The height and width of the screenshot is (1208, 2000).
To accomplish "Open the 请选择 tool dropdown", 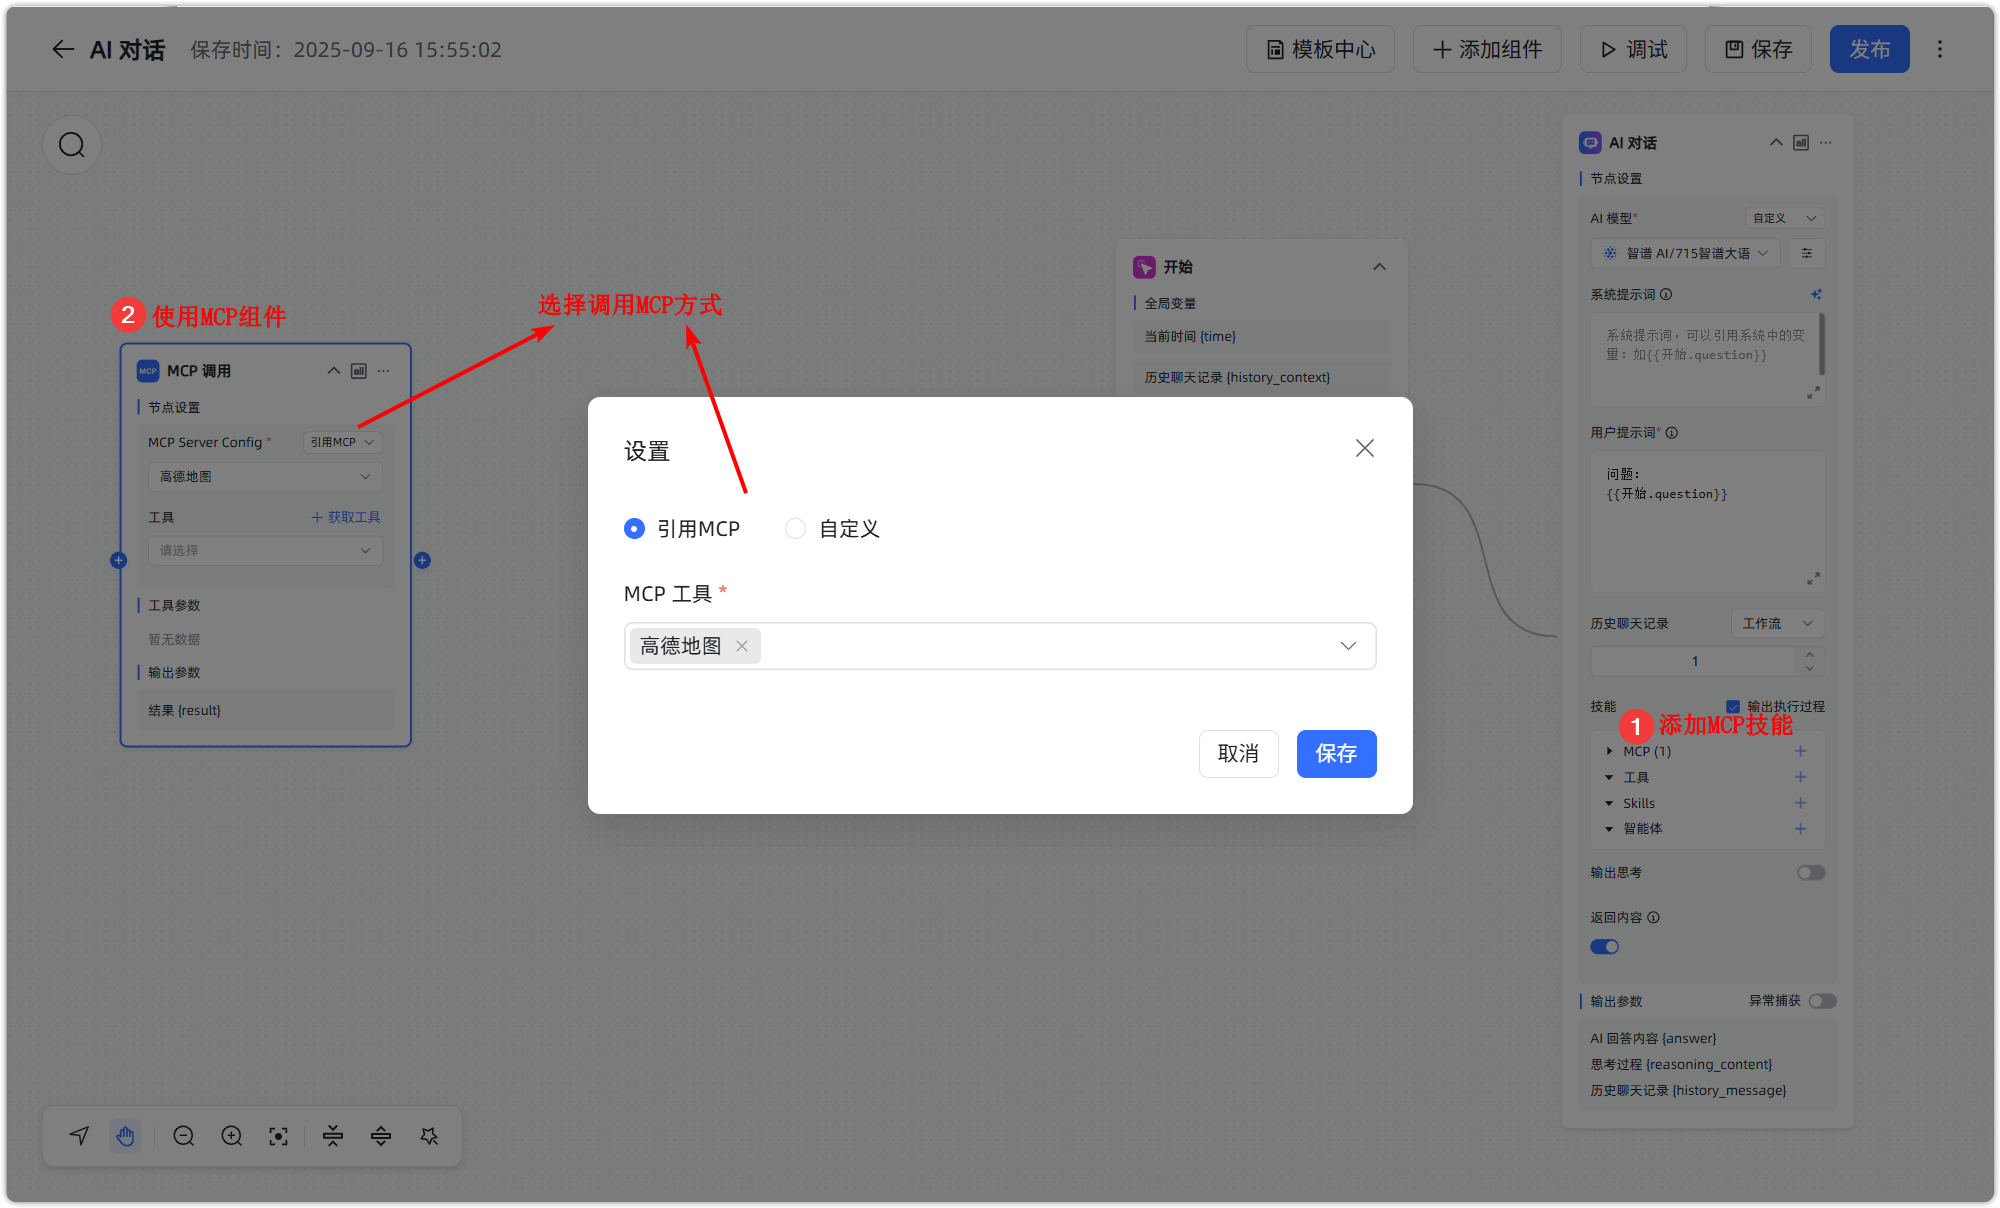I will pos(265,550).
